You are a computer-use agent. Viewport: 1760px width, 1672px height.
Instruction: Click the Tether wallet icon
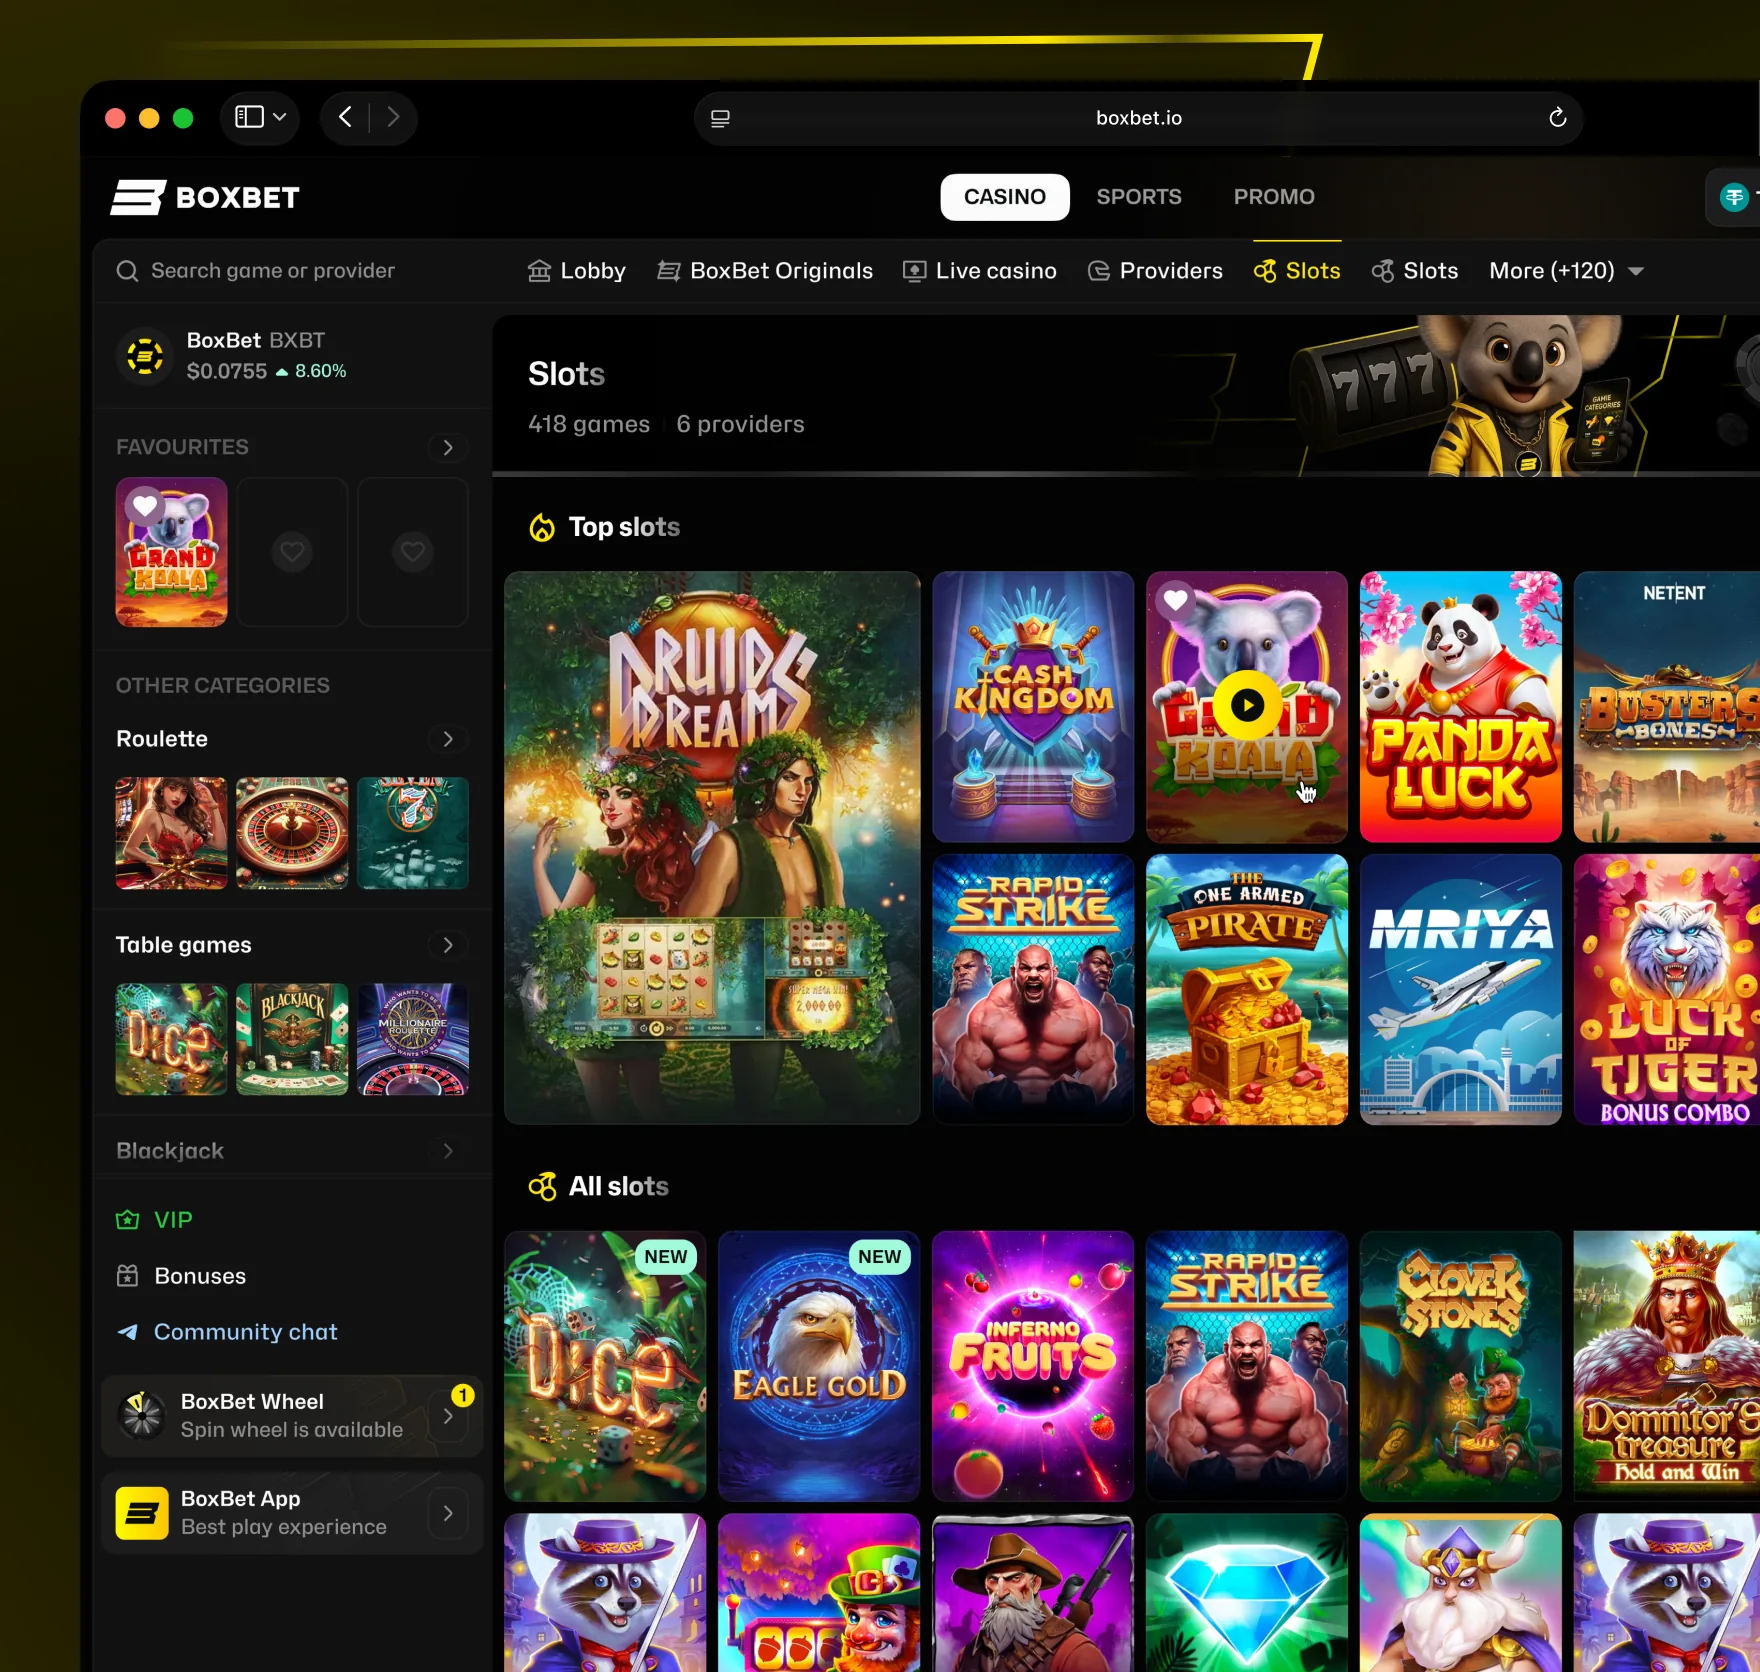coord(1734,197)
